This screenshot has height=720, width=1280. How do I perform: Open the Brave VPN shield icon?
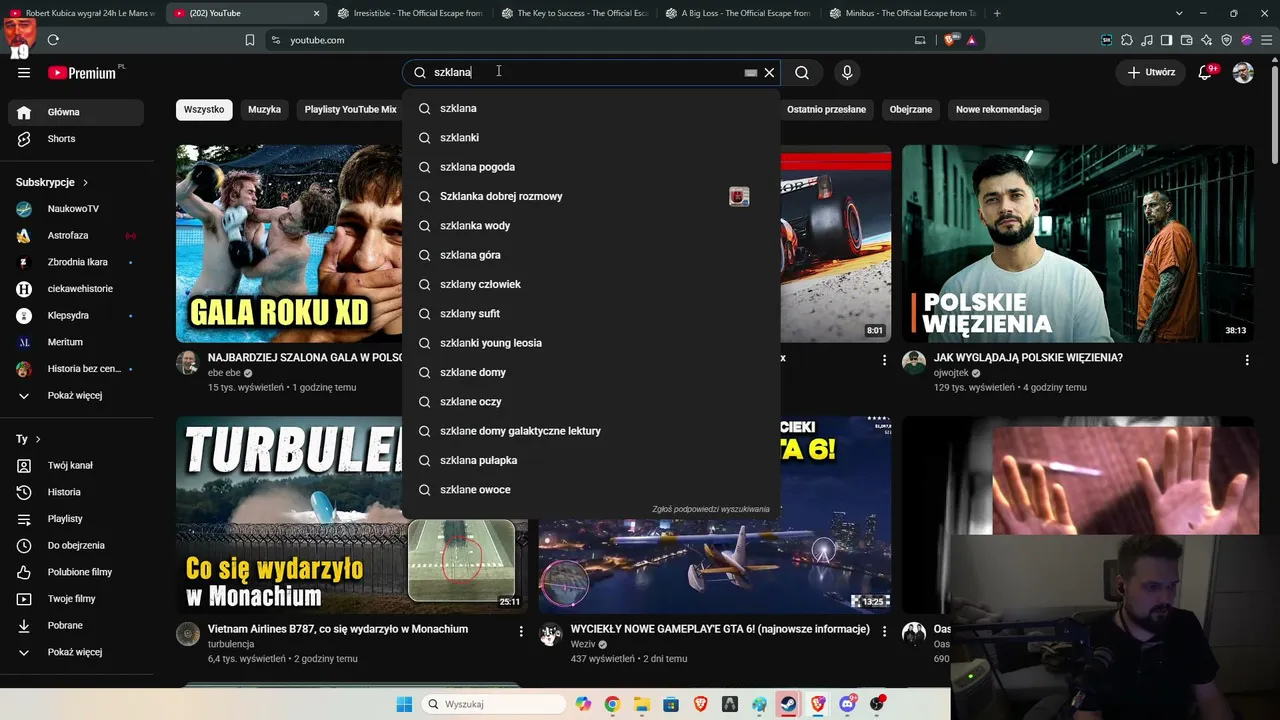[1227, 40]
